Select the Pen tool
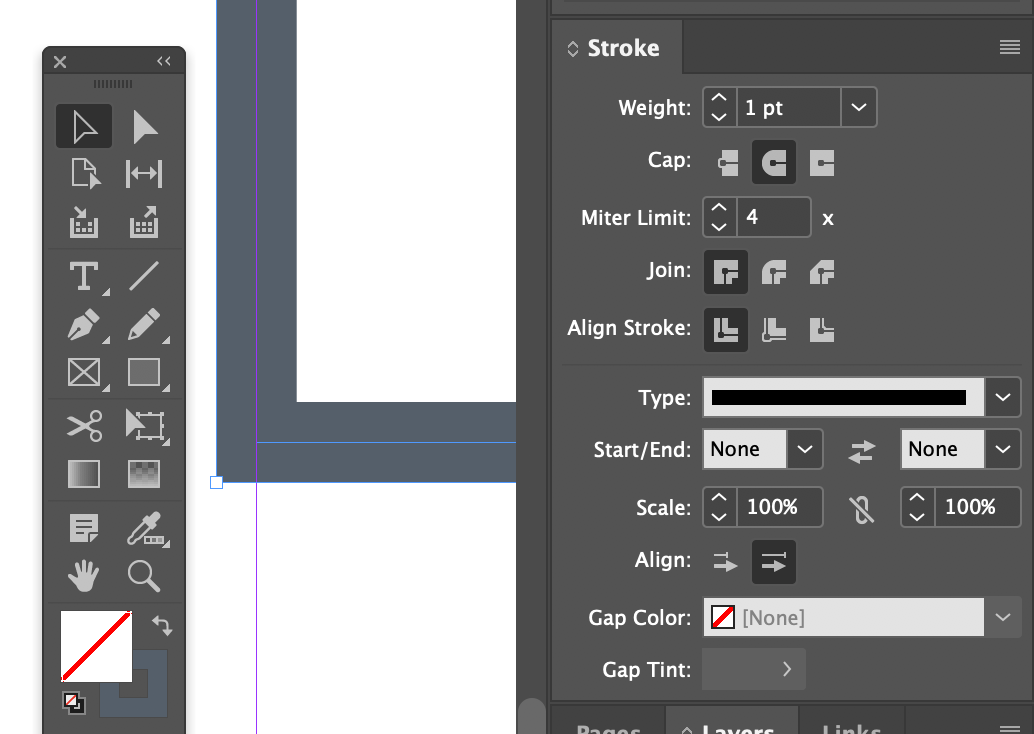This screenshot has height=734, width=1034. (x=84, y=324)
